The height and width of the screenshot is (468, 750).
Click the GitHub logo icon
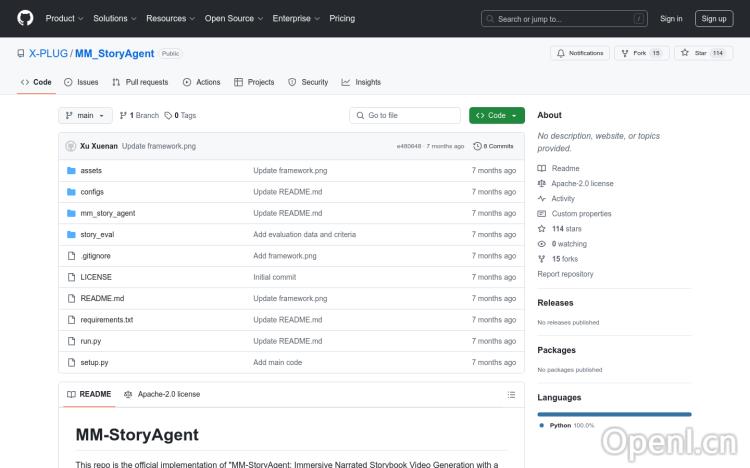(x=25, y=18)
